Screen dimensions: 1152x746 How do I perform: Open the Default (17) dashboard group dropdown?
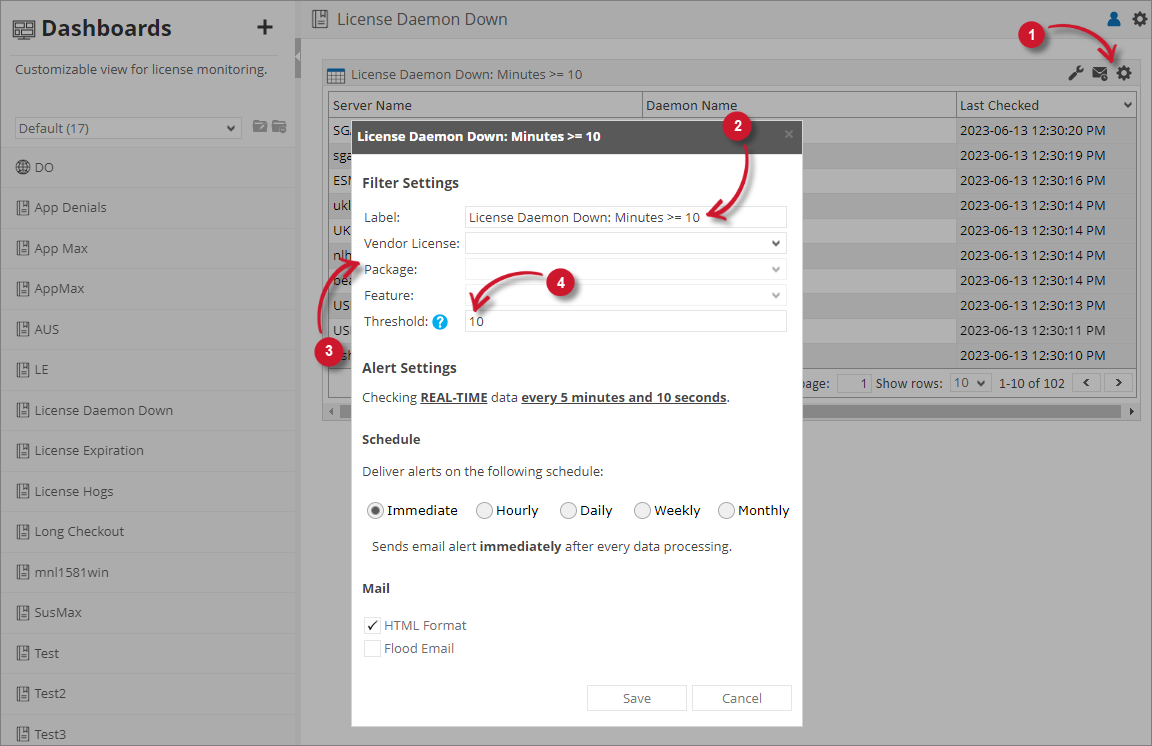point(128,129)
